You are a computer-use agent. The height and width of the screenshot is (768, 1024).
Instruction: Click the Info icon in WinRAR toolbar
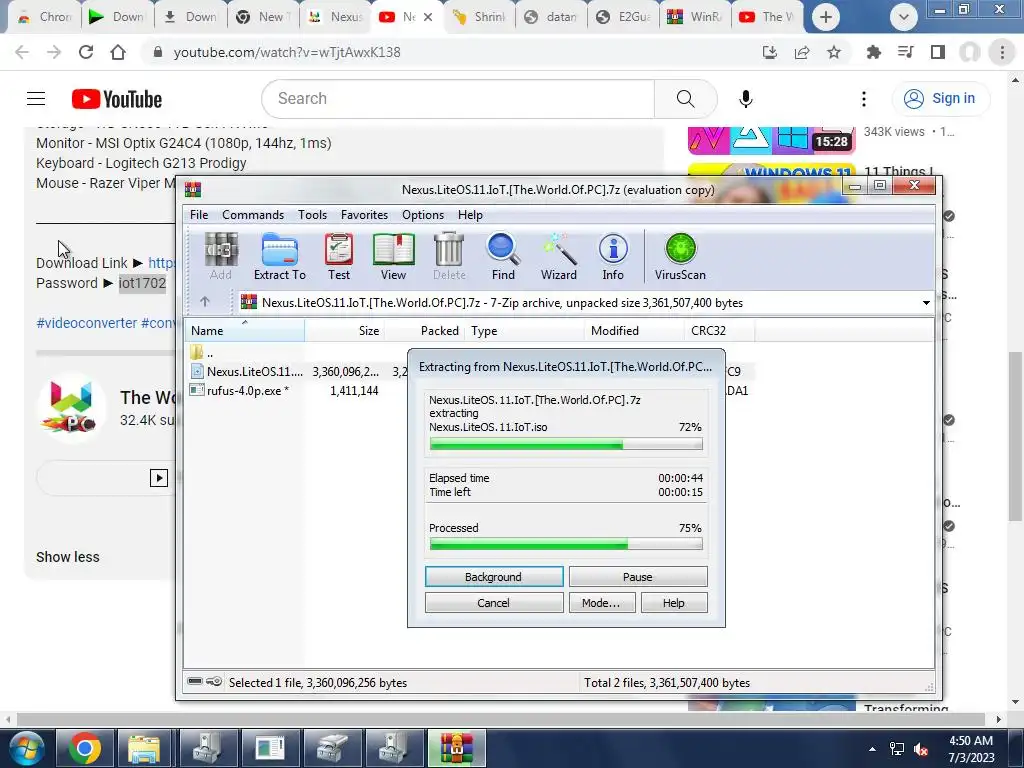(x=613, y=256)
